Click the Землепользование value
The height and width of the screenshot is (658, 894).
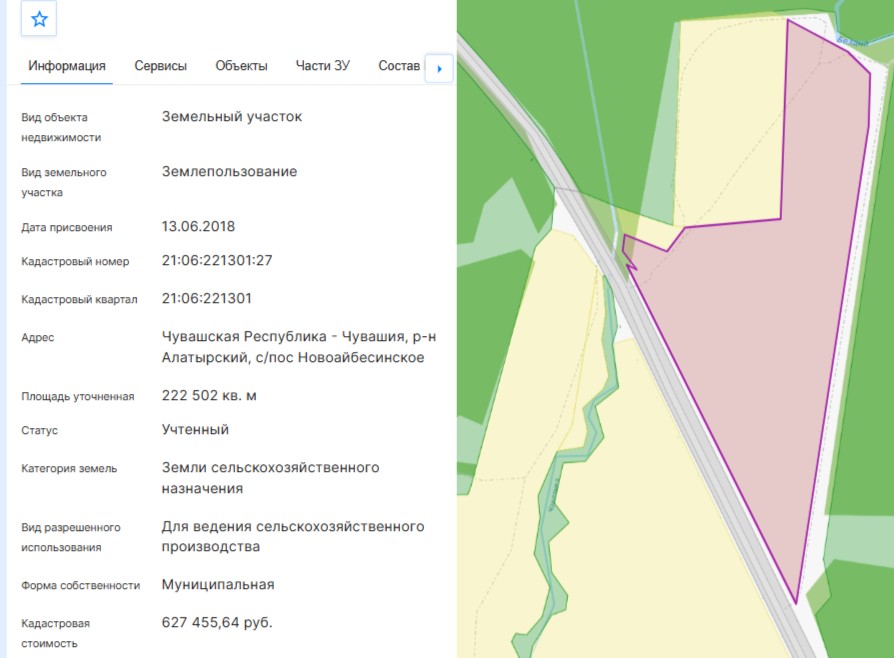click(x=229, y=172)
